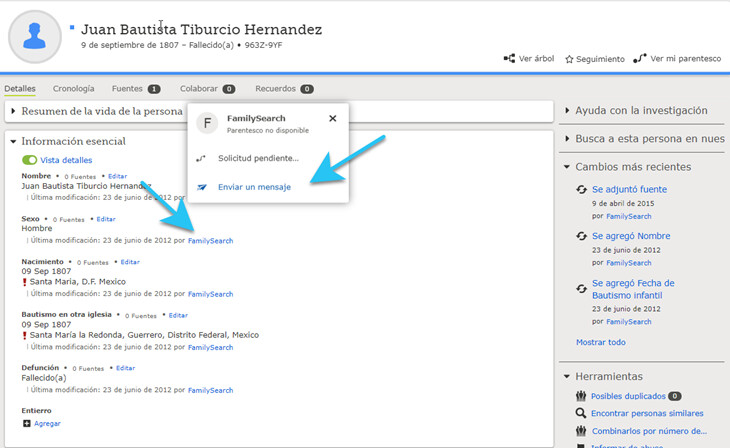Click the paper plane message icon
730x448 pixels.
click(202, 187)
